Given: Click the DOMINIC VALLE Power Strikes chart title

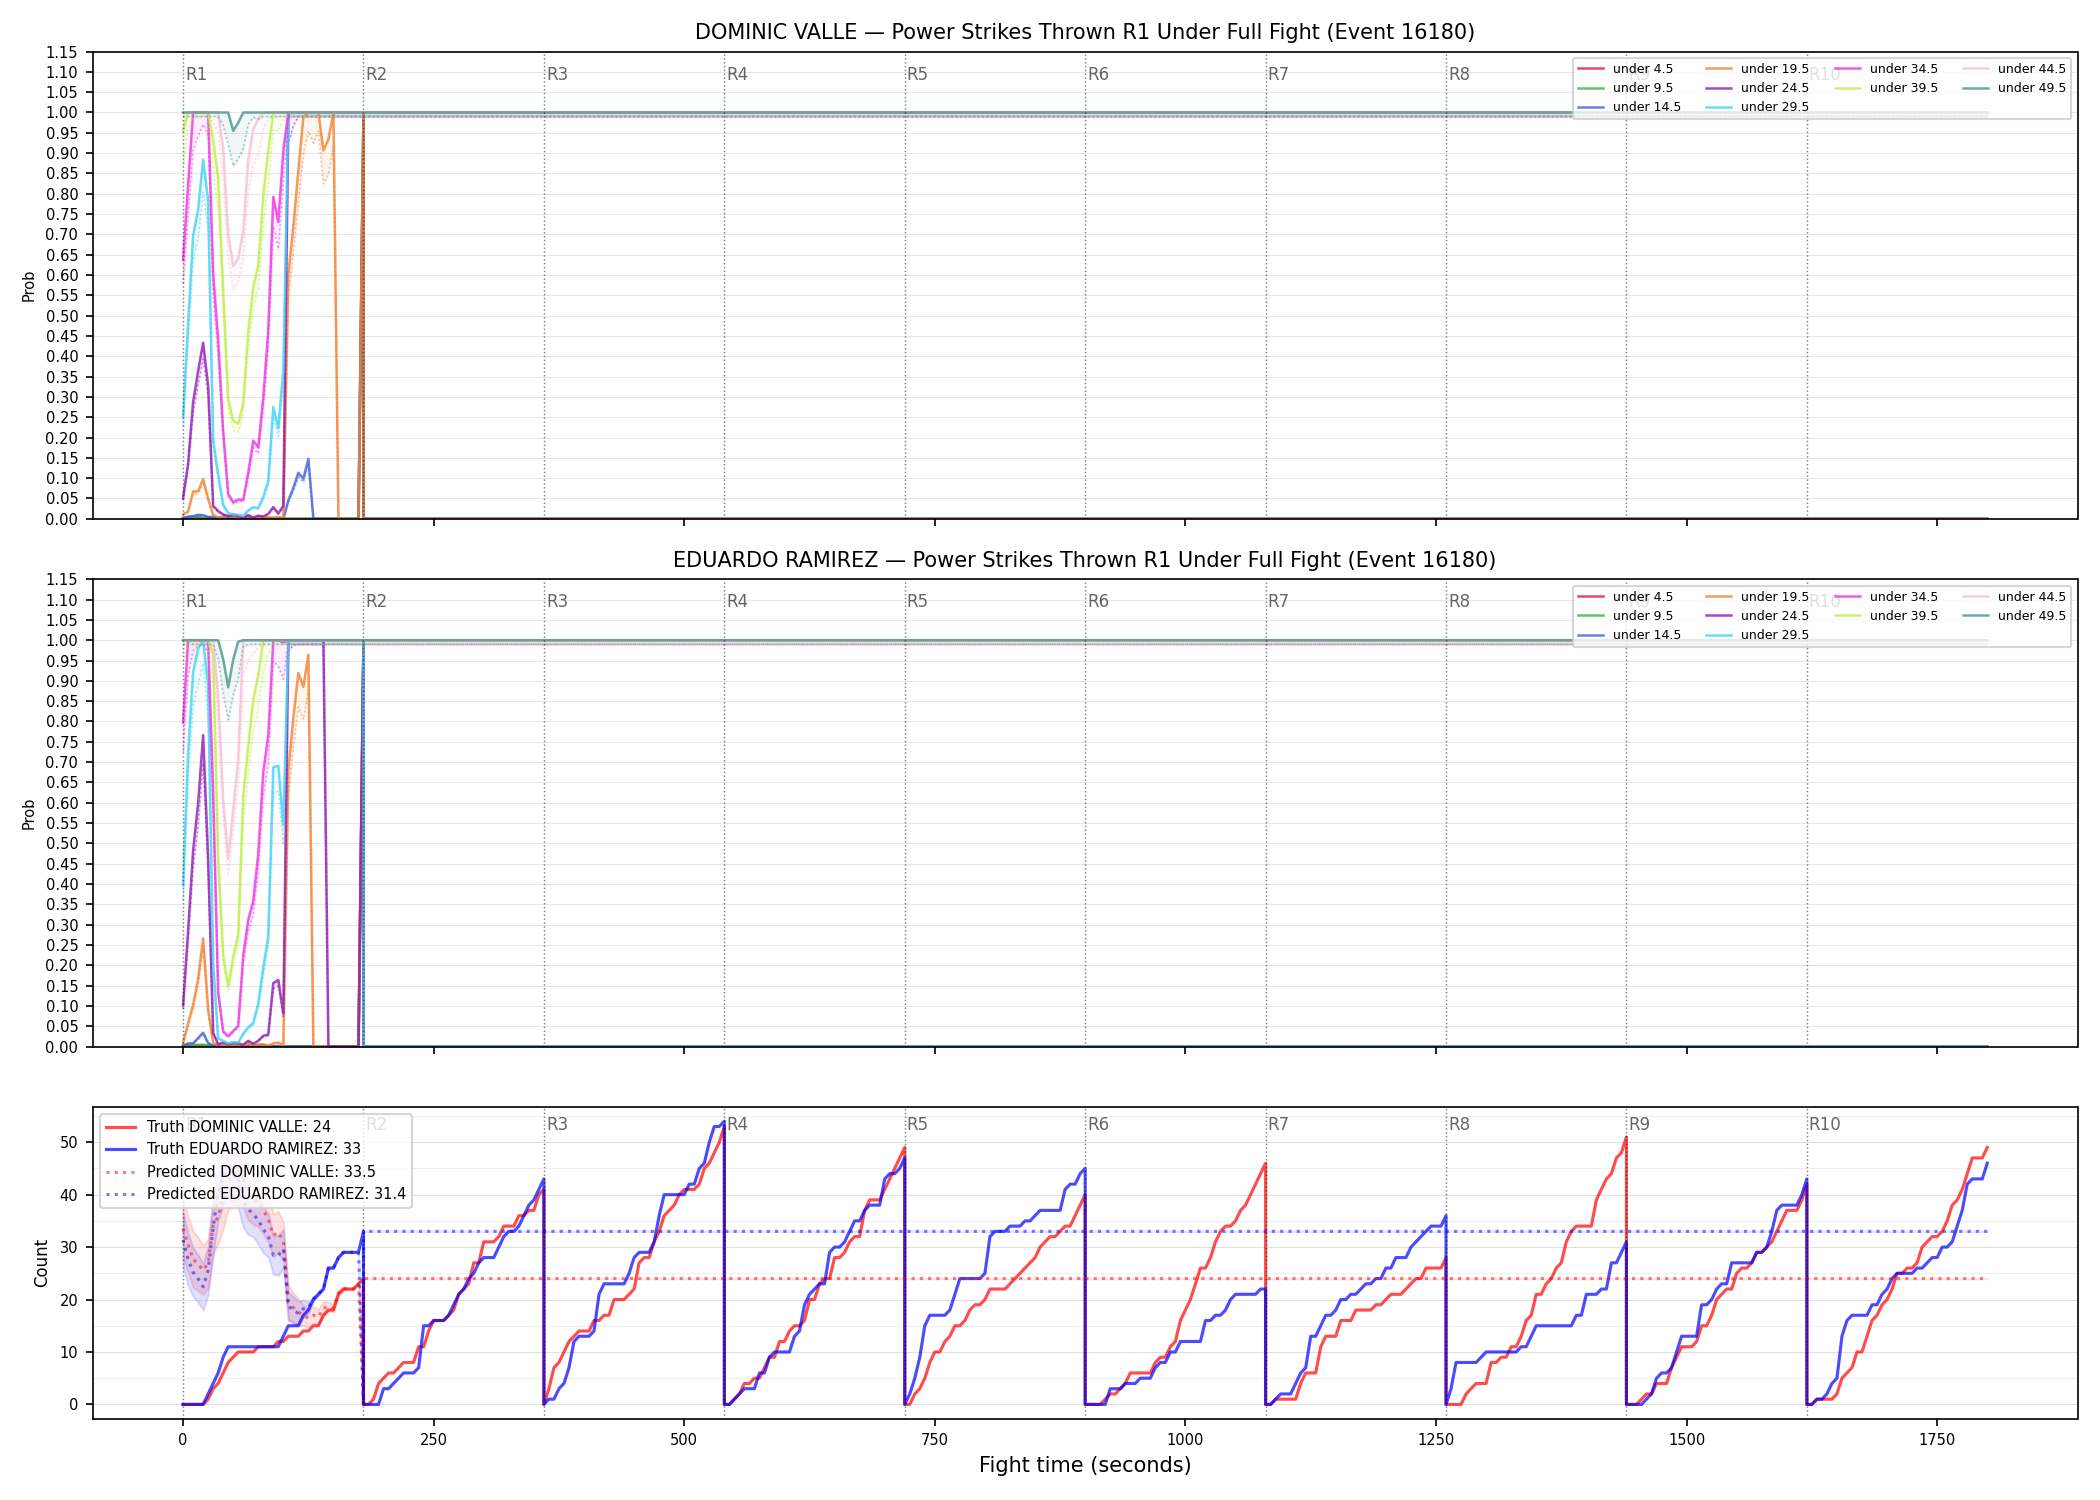Looking at the screenshot, I should [x=1084, y=32].
